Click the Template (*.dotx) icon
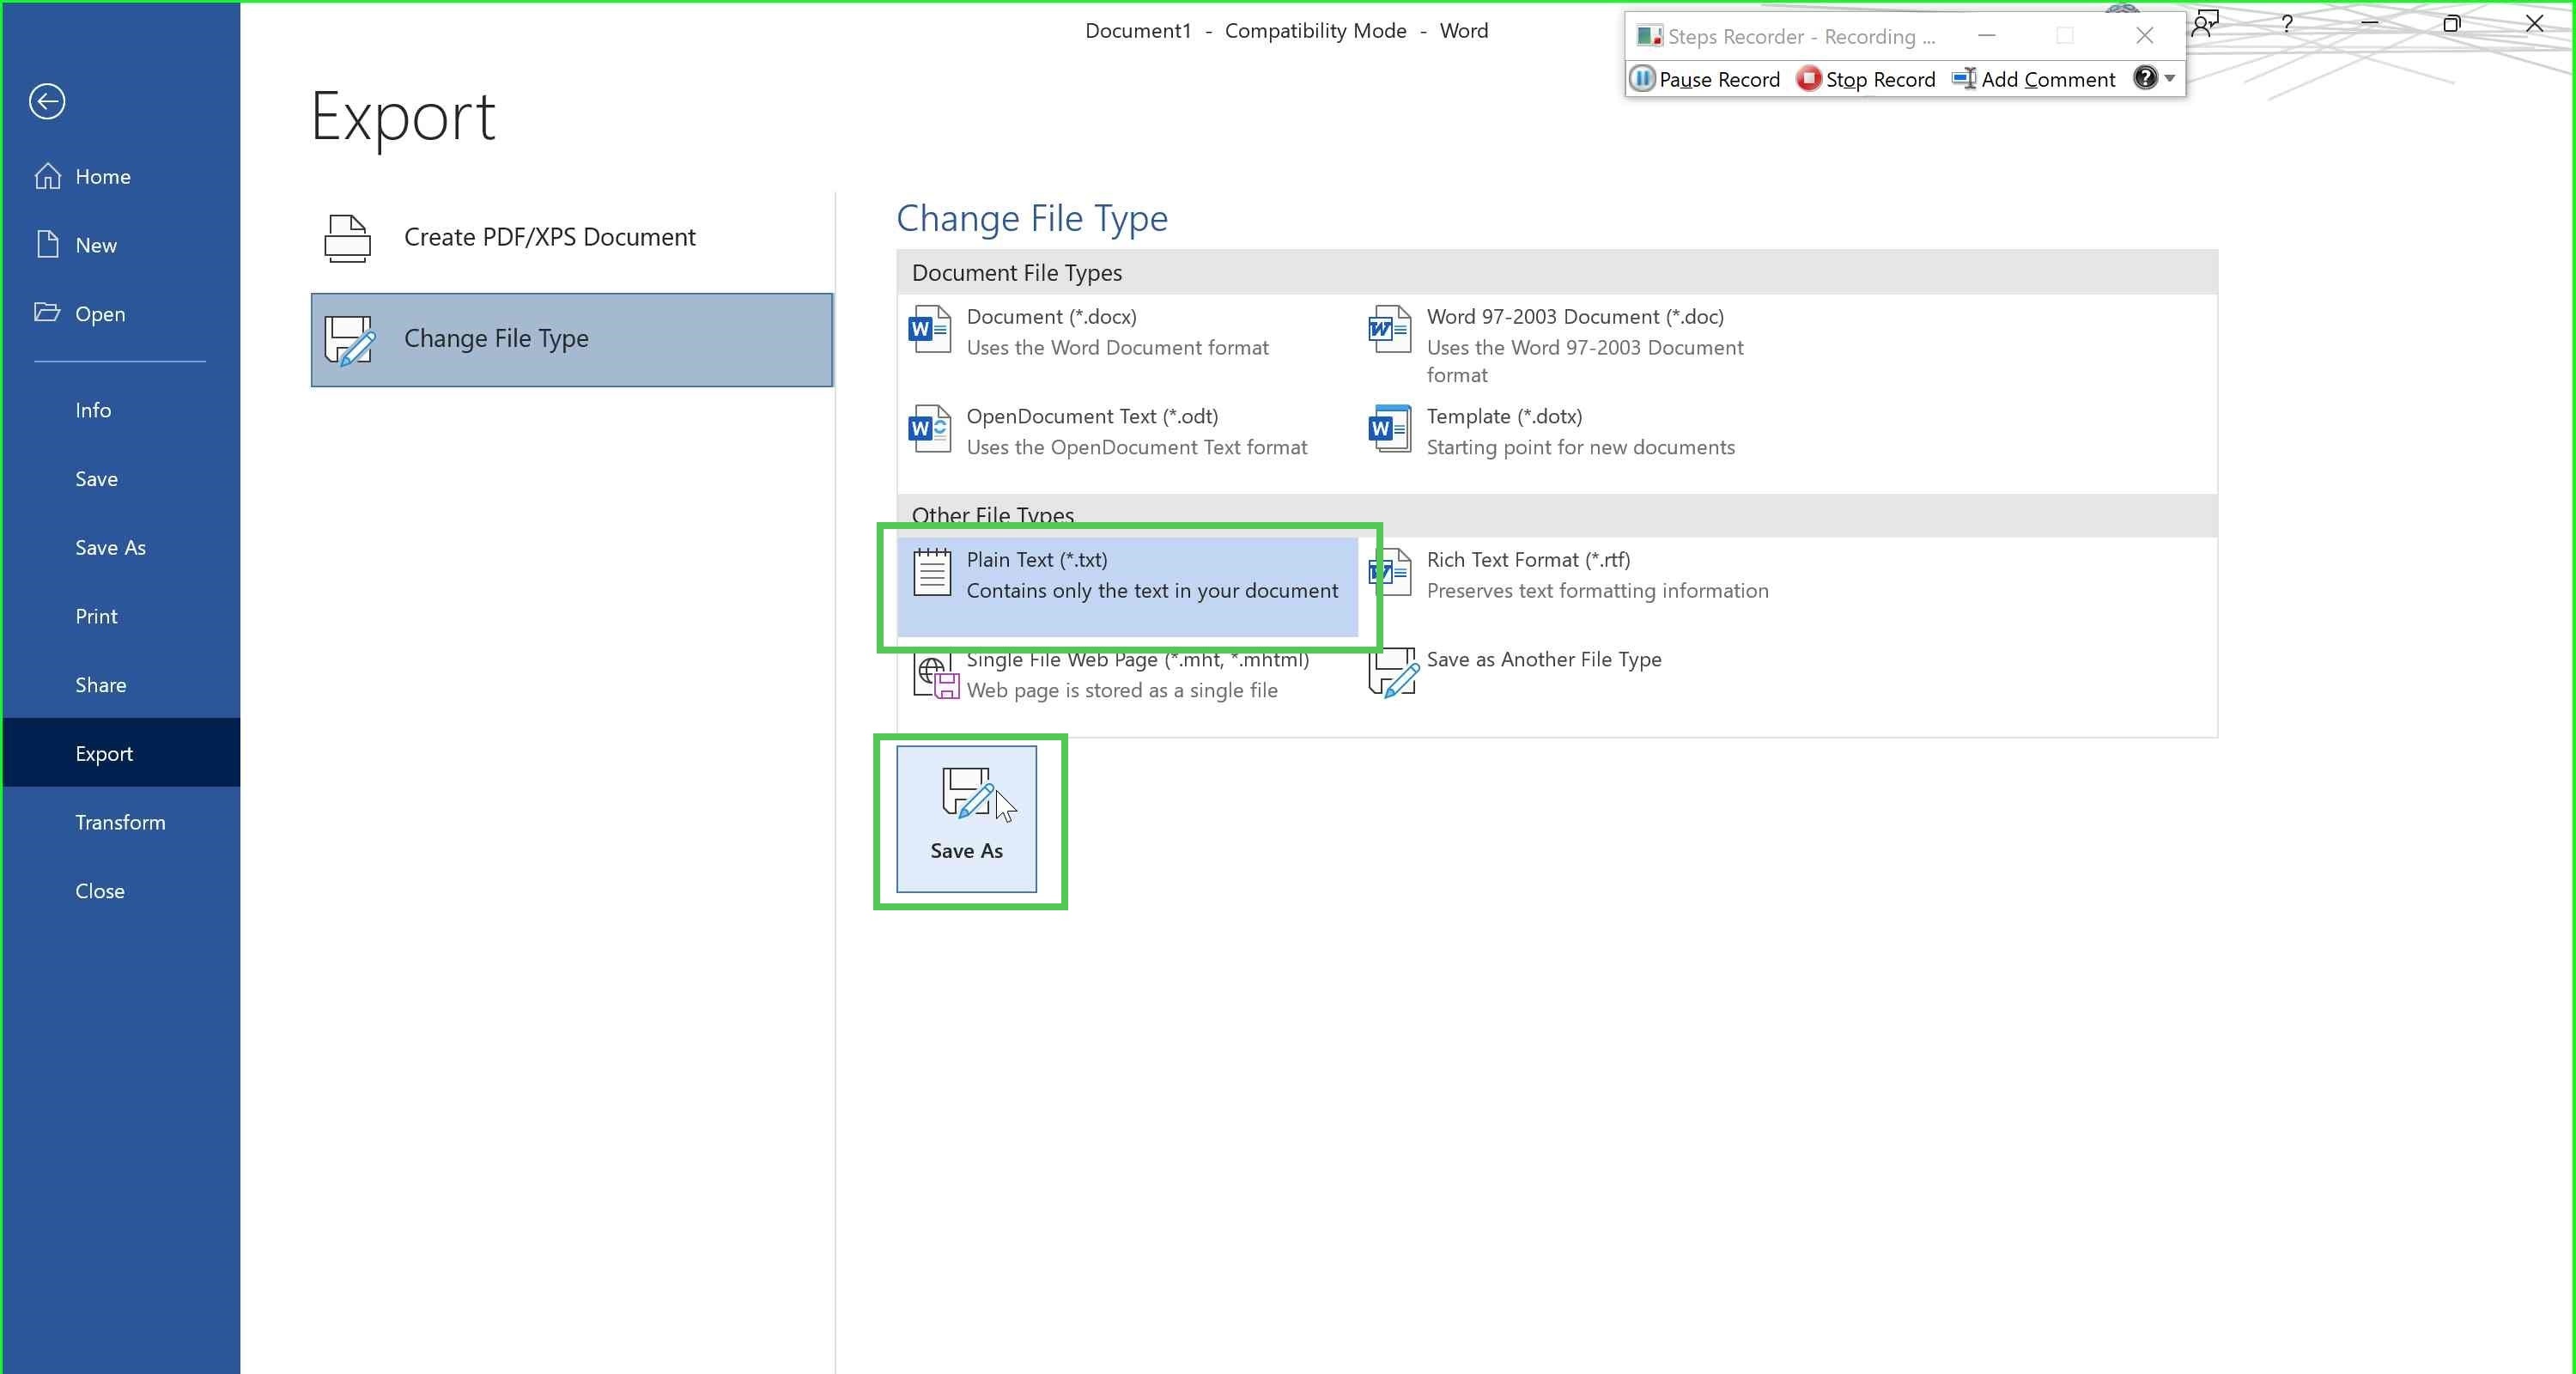The height and width of the screenshot is (1374, 2576). click(x=1390, y=430)
